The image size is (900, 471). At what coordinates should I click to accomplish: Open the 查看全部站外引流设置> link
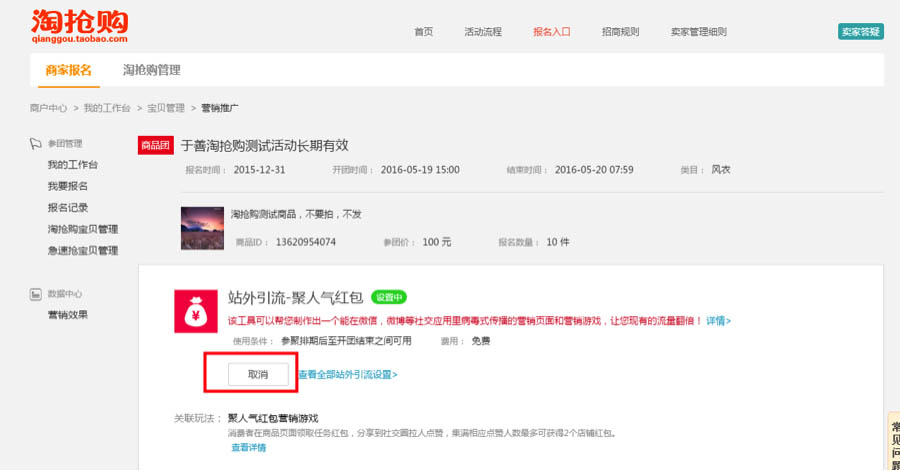[x=348, y=375]
